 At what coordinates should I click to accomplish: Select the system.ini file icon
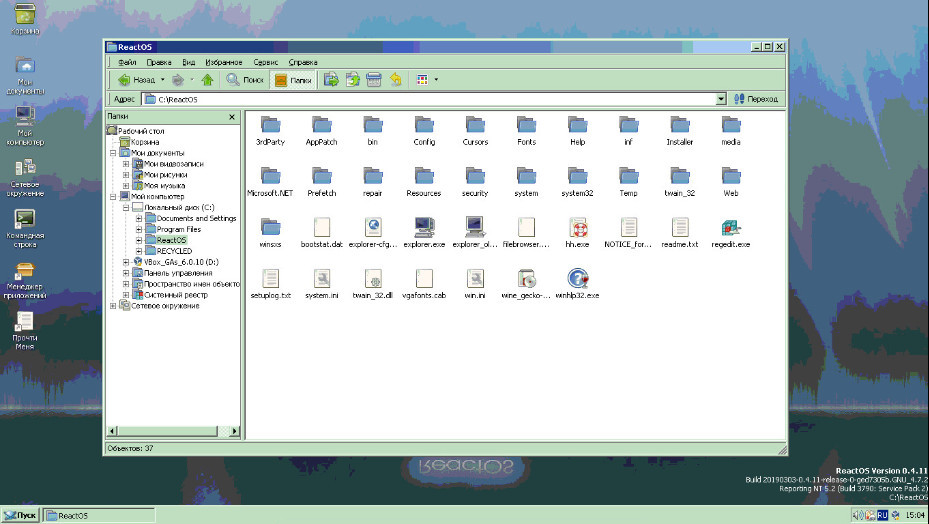pos(322,277)
